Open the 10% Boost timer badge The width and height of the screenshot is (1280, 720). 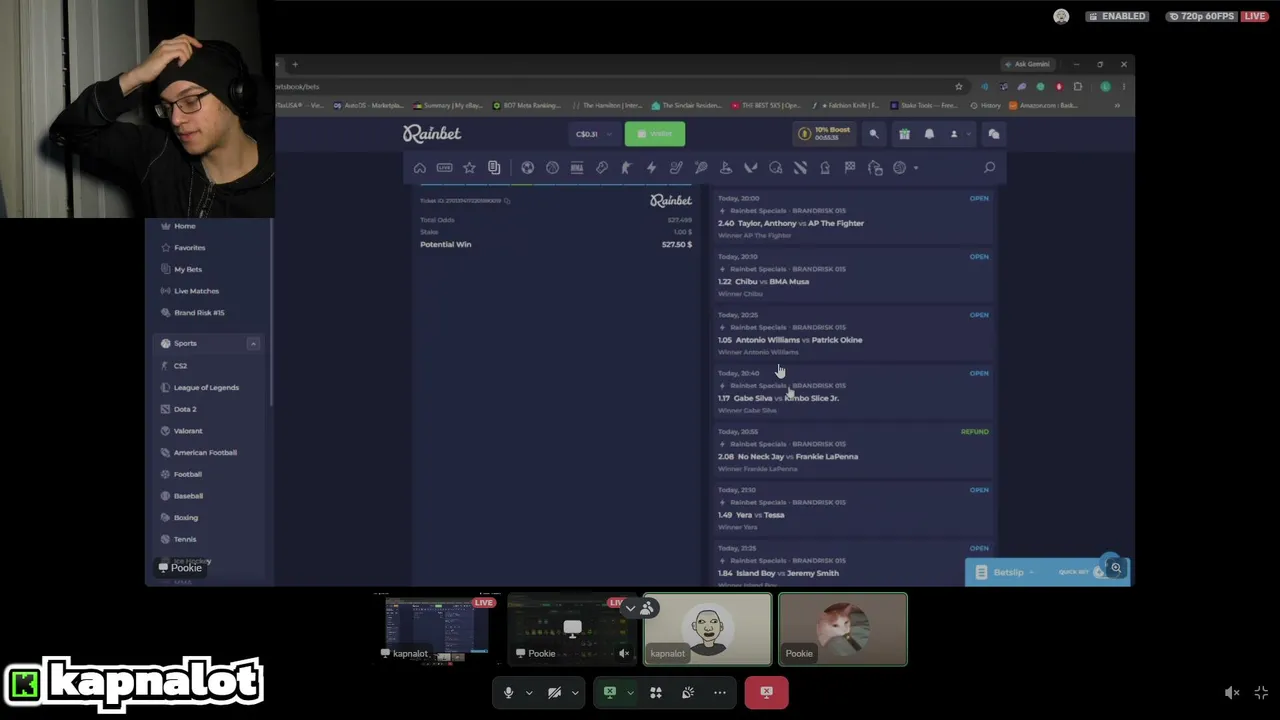coord(826,134)
